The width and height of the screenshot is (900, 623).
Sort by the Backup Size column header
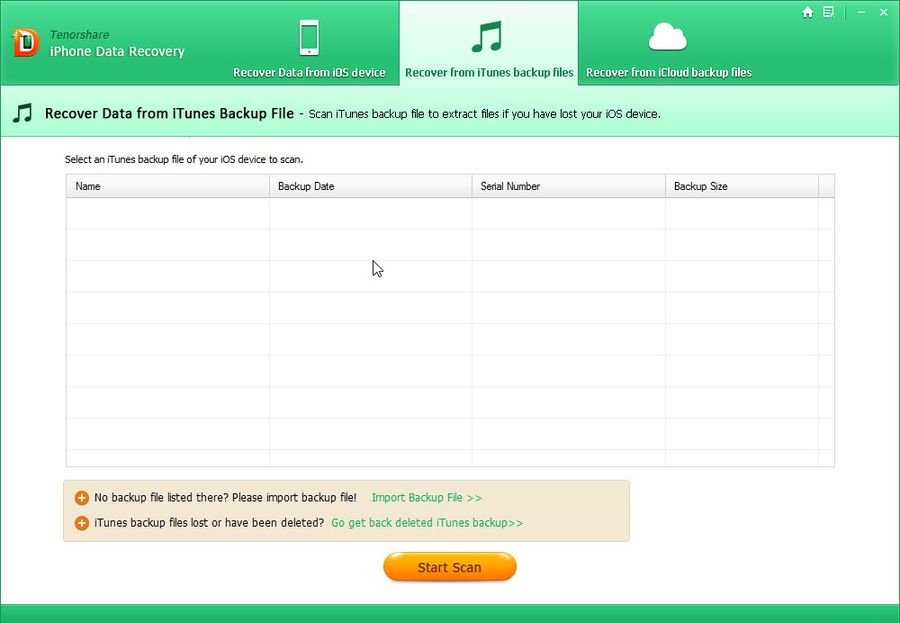tap(742, 186)
